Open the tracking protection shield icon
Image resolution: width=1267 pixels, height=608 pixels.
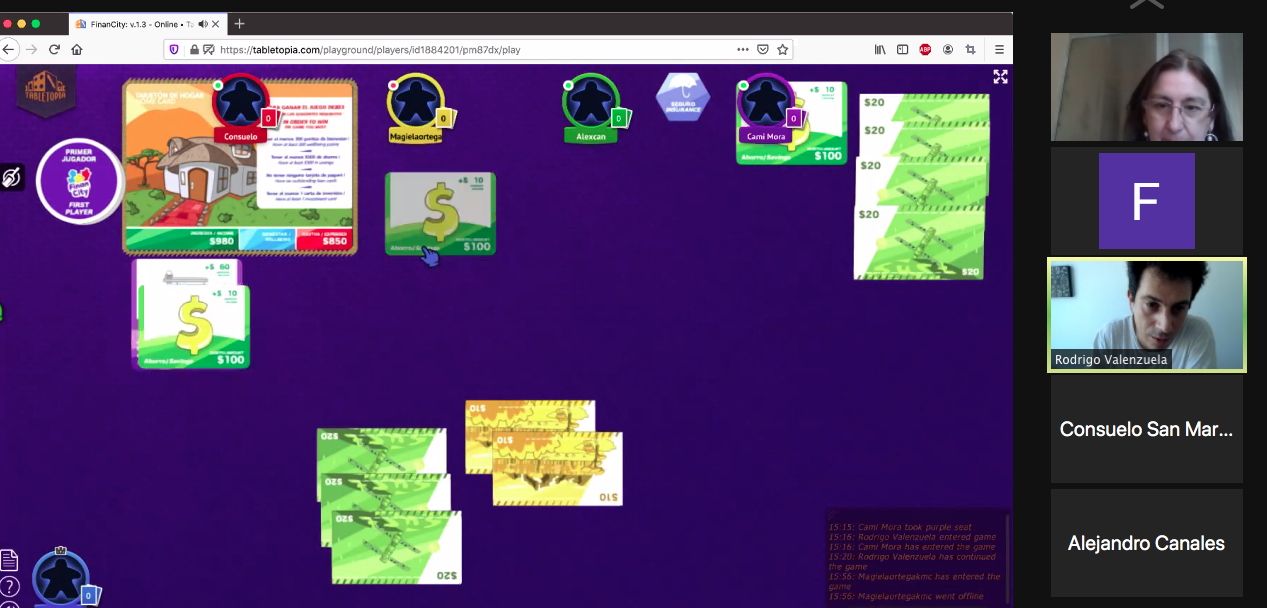click(174, 49)
